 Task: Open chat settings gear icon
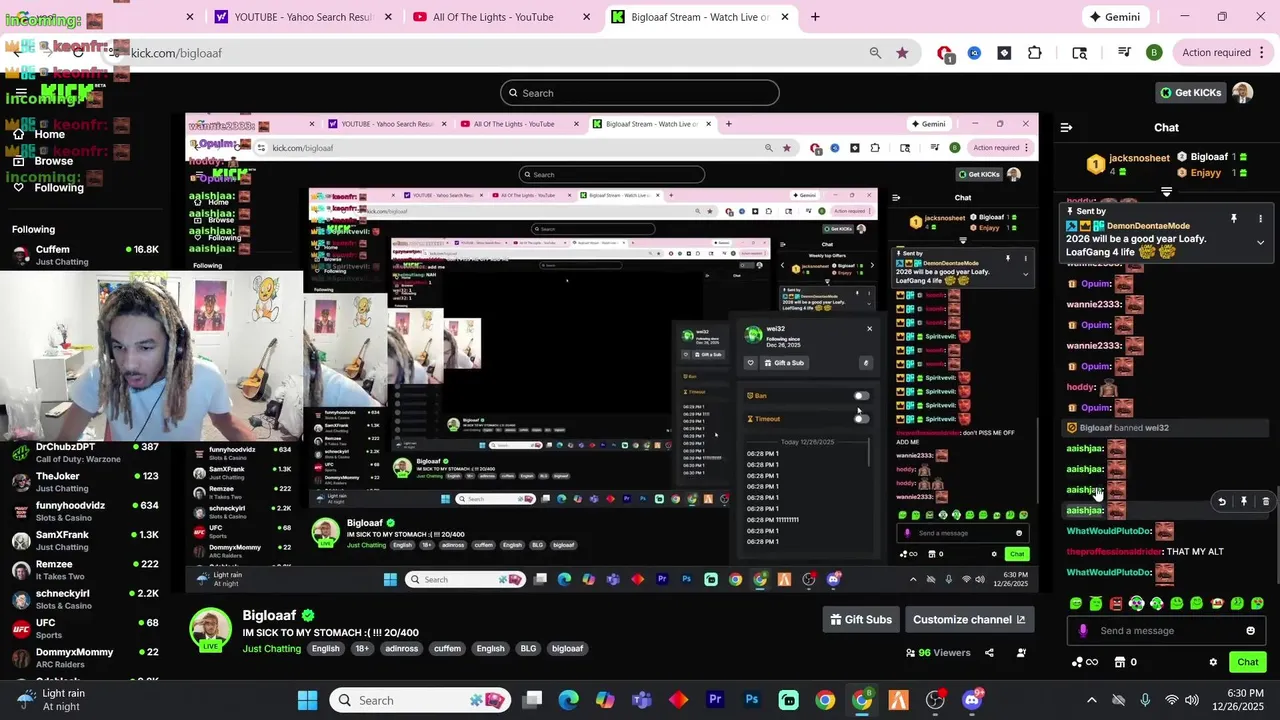click(1213, 662)
